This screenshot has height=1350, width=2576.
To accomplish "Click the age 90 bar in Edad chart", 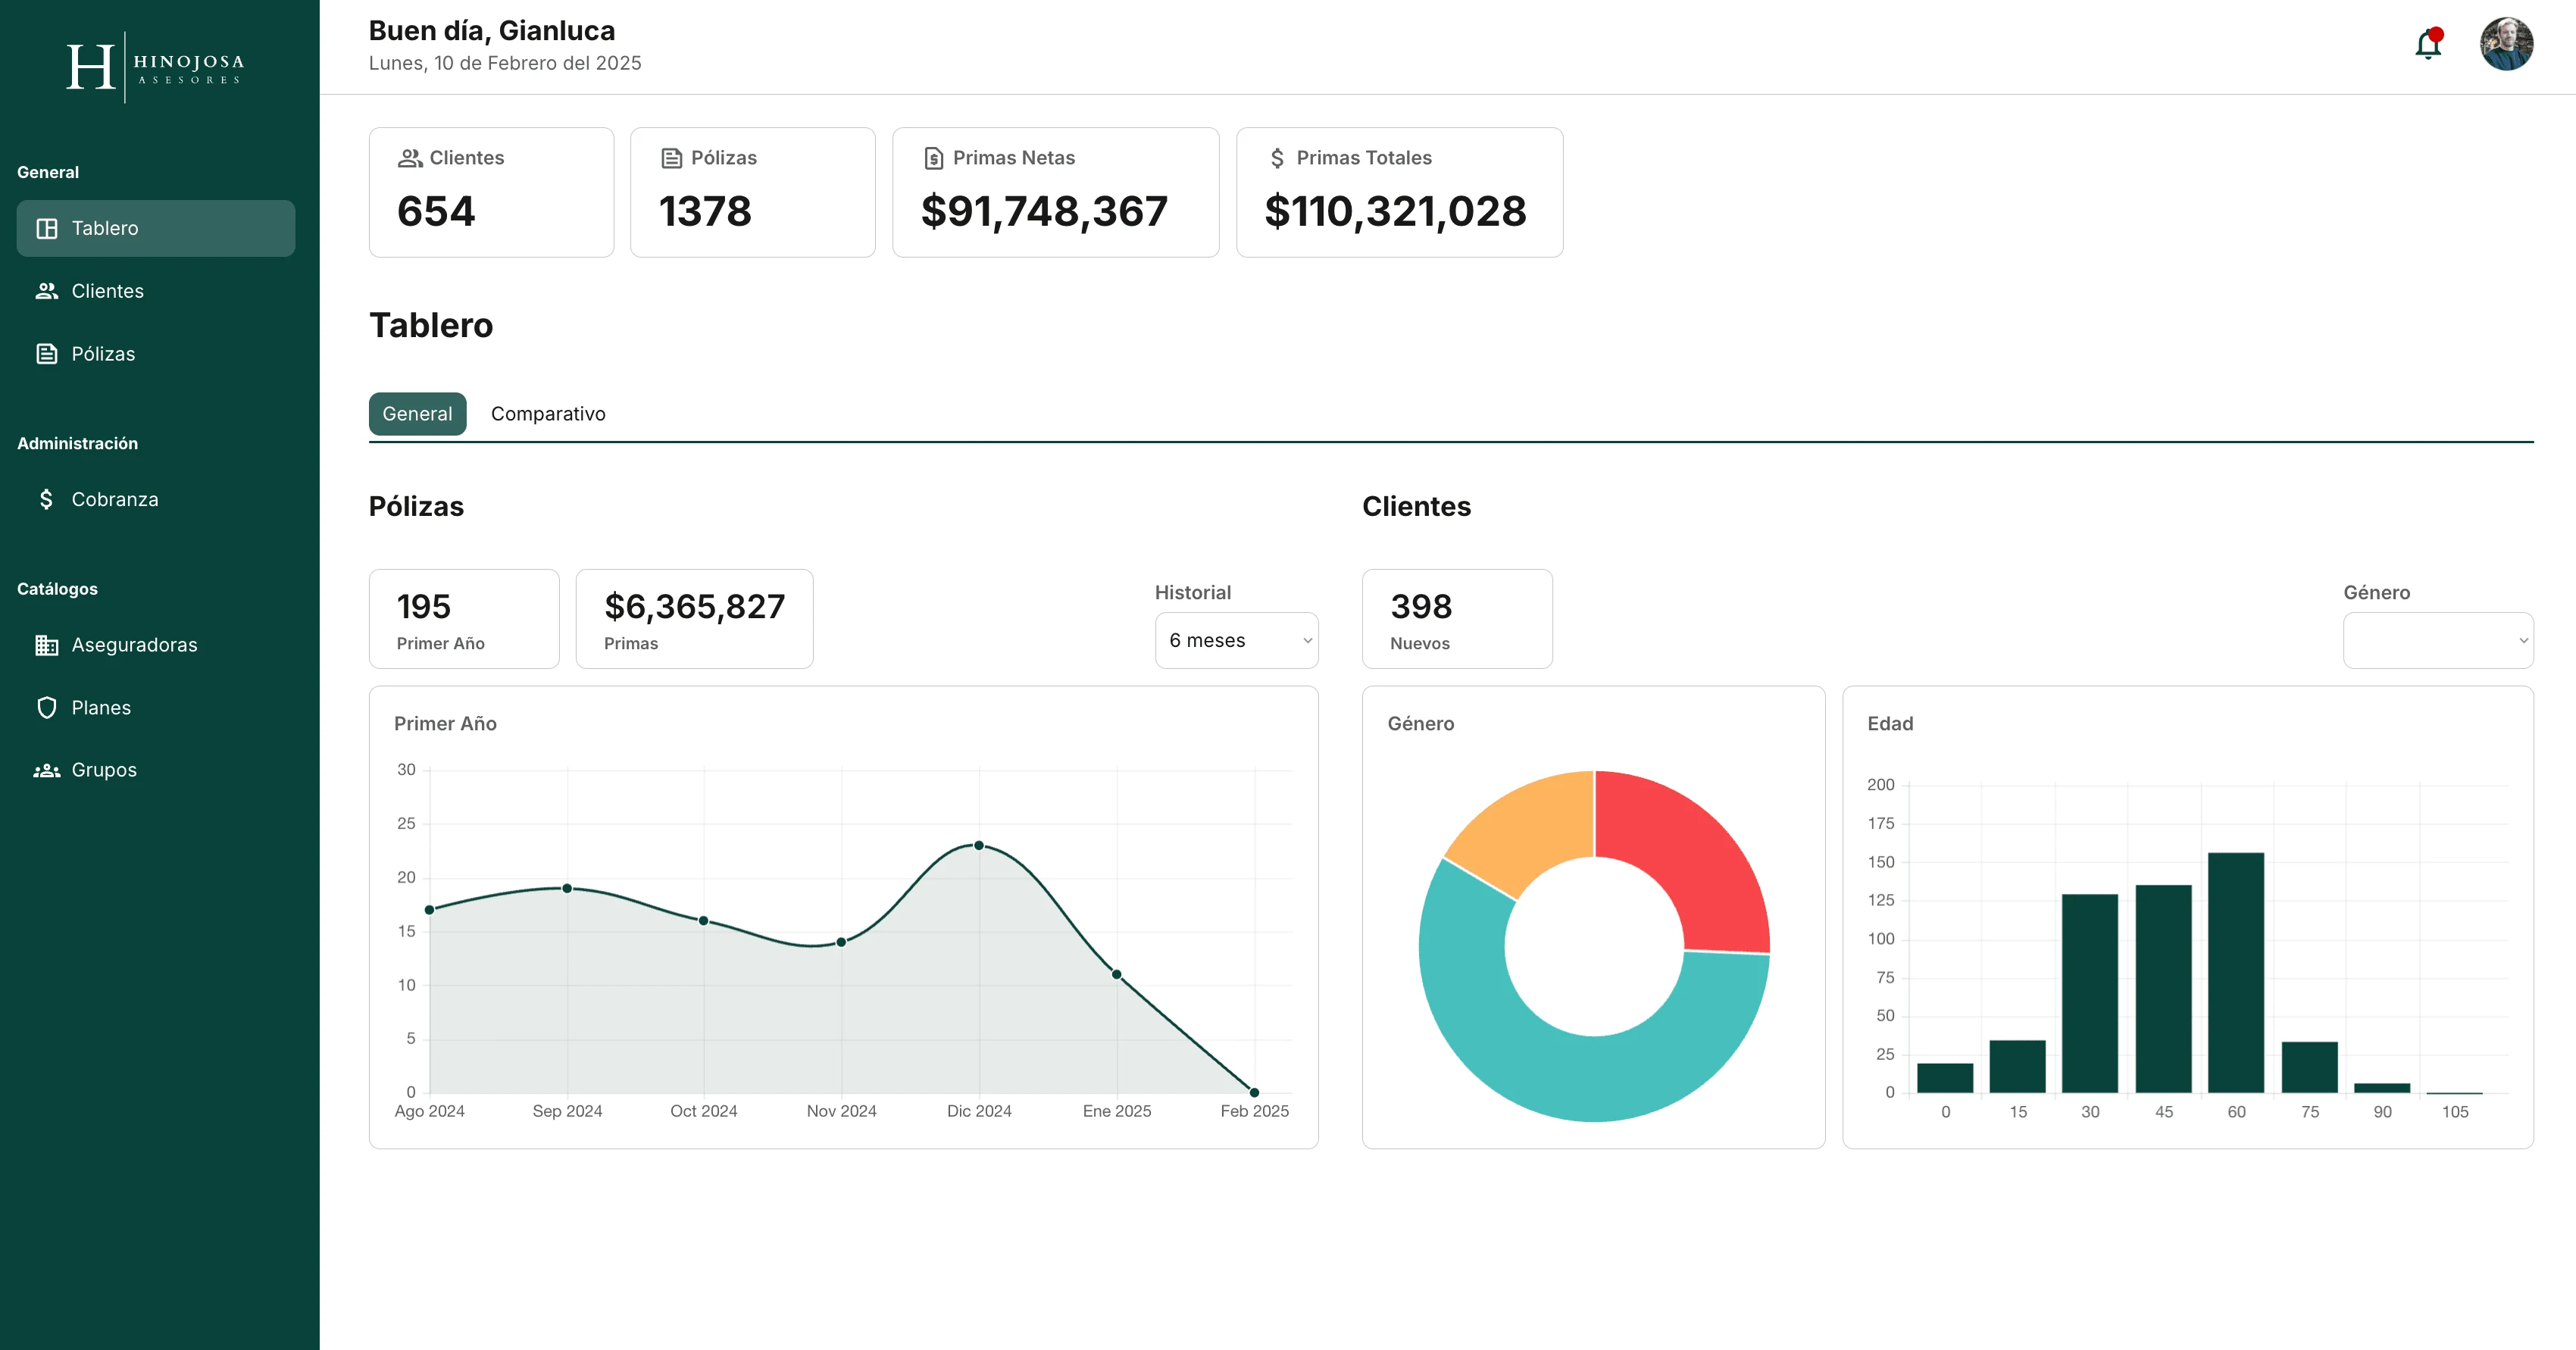I will pos(2382,1088).
